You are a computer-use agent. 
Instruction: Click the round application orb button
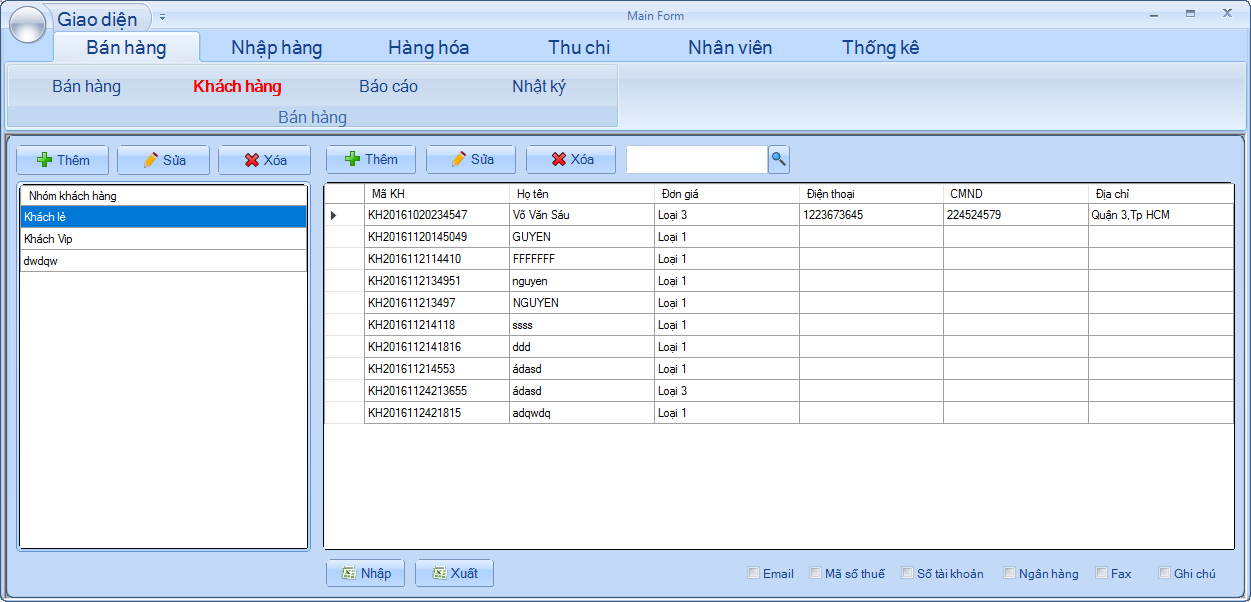pyautogui.click(x=28, y=24)
